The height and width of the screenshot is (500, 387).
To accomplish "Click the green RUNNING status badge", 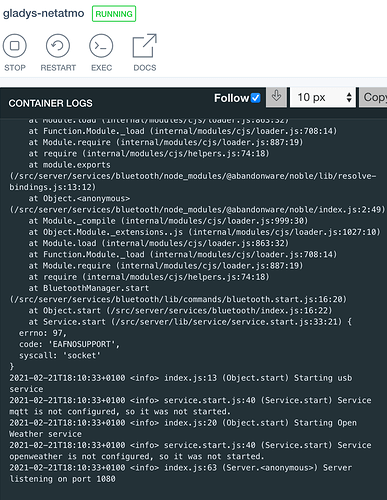I will [114, 14].
